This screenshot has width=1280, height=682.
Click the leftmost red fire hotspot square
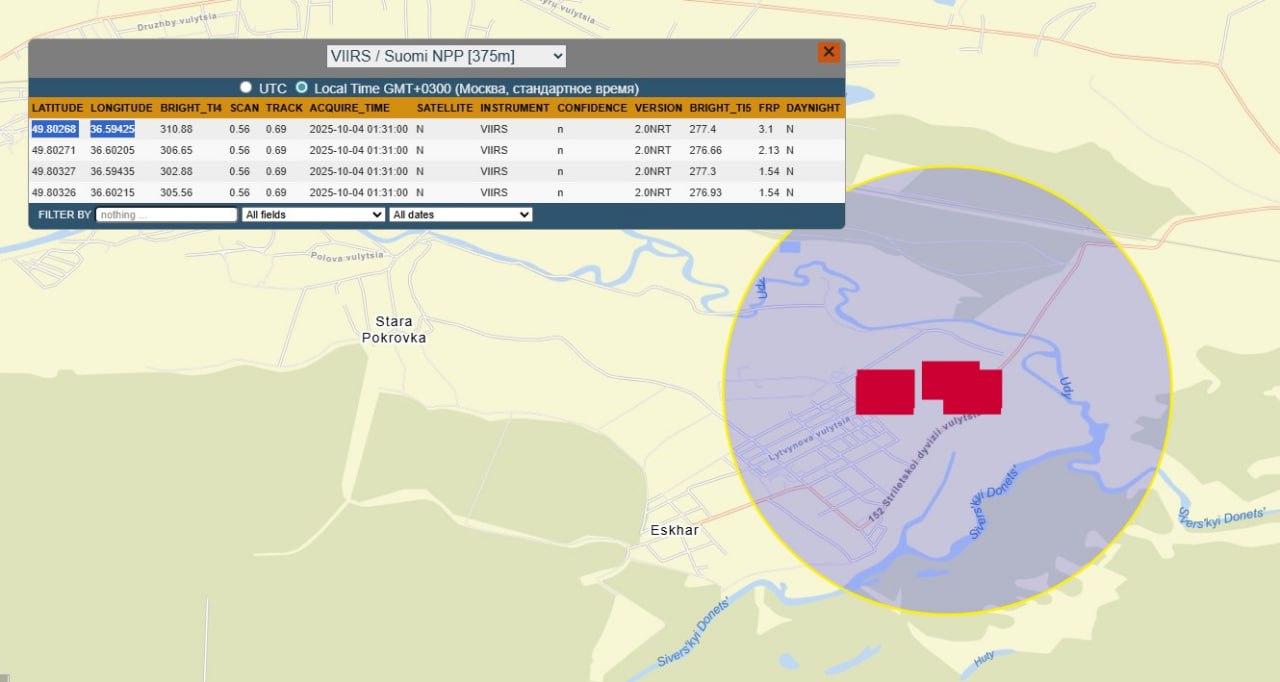(885, 391)
